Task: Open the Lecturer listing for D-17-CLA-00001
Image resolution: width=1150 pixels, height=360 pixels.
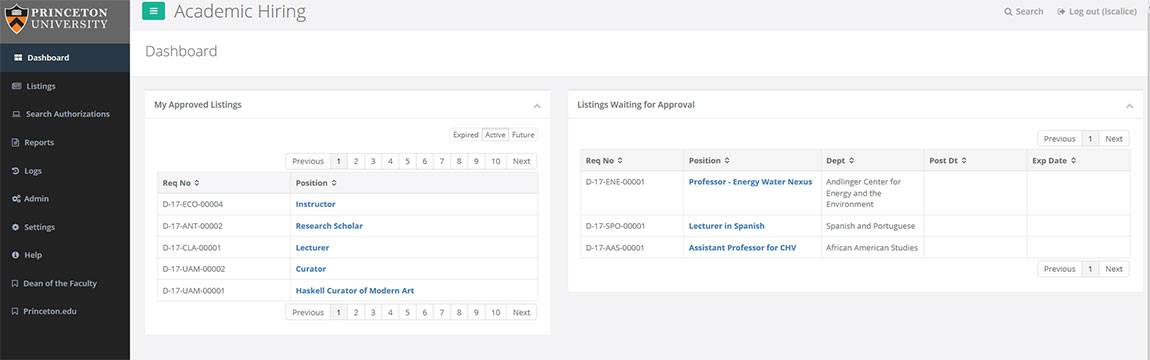Action: tap(312, 248)
